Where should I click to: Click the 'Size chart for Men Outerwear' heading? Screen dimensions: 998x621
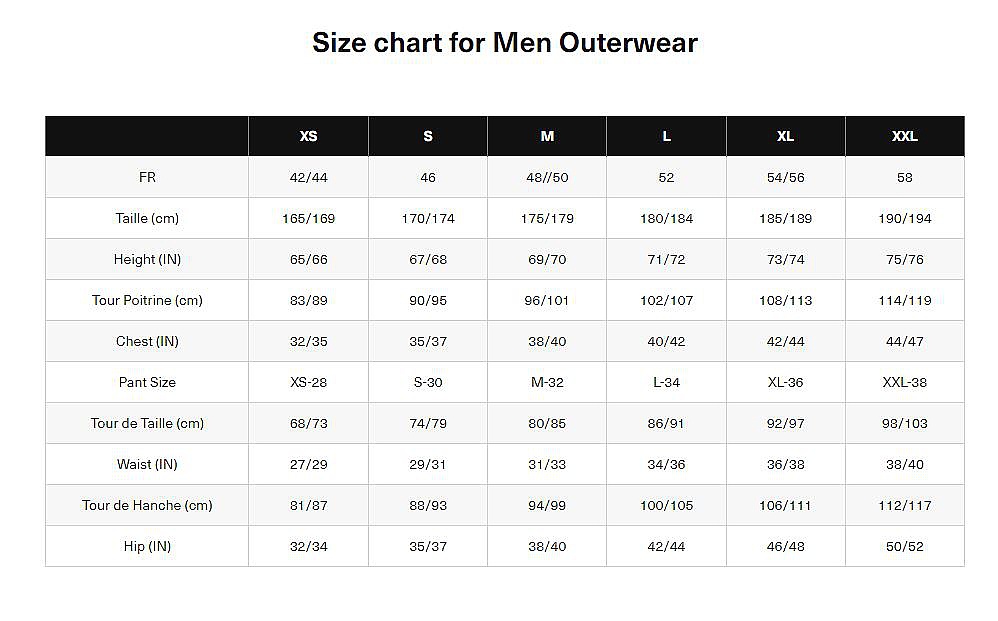point(504,43)
